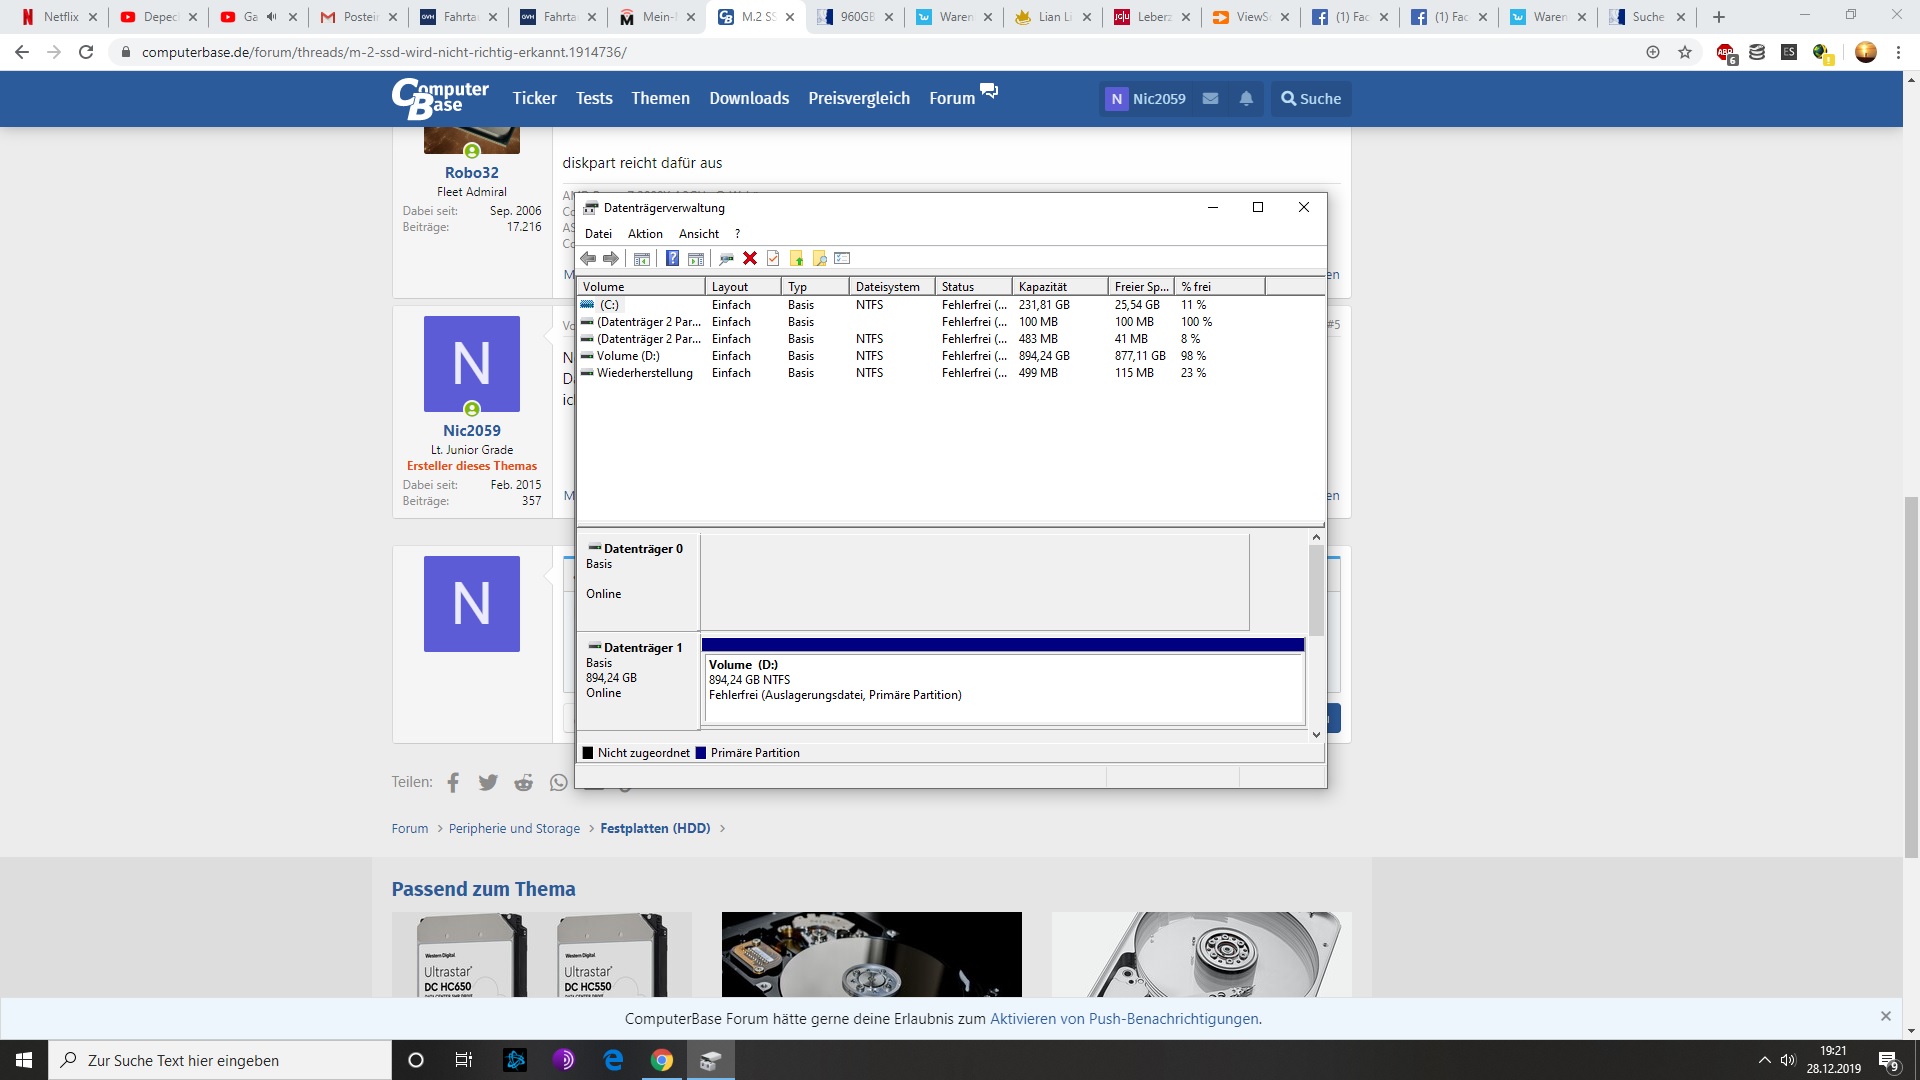Open Chrome from the Windows taskbar
This screenshot has height=1080, width=1920.
pos(662,1060)
